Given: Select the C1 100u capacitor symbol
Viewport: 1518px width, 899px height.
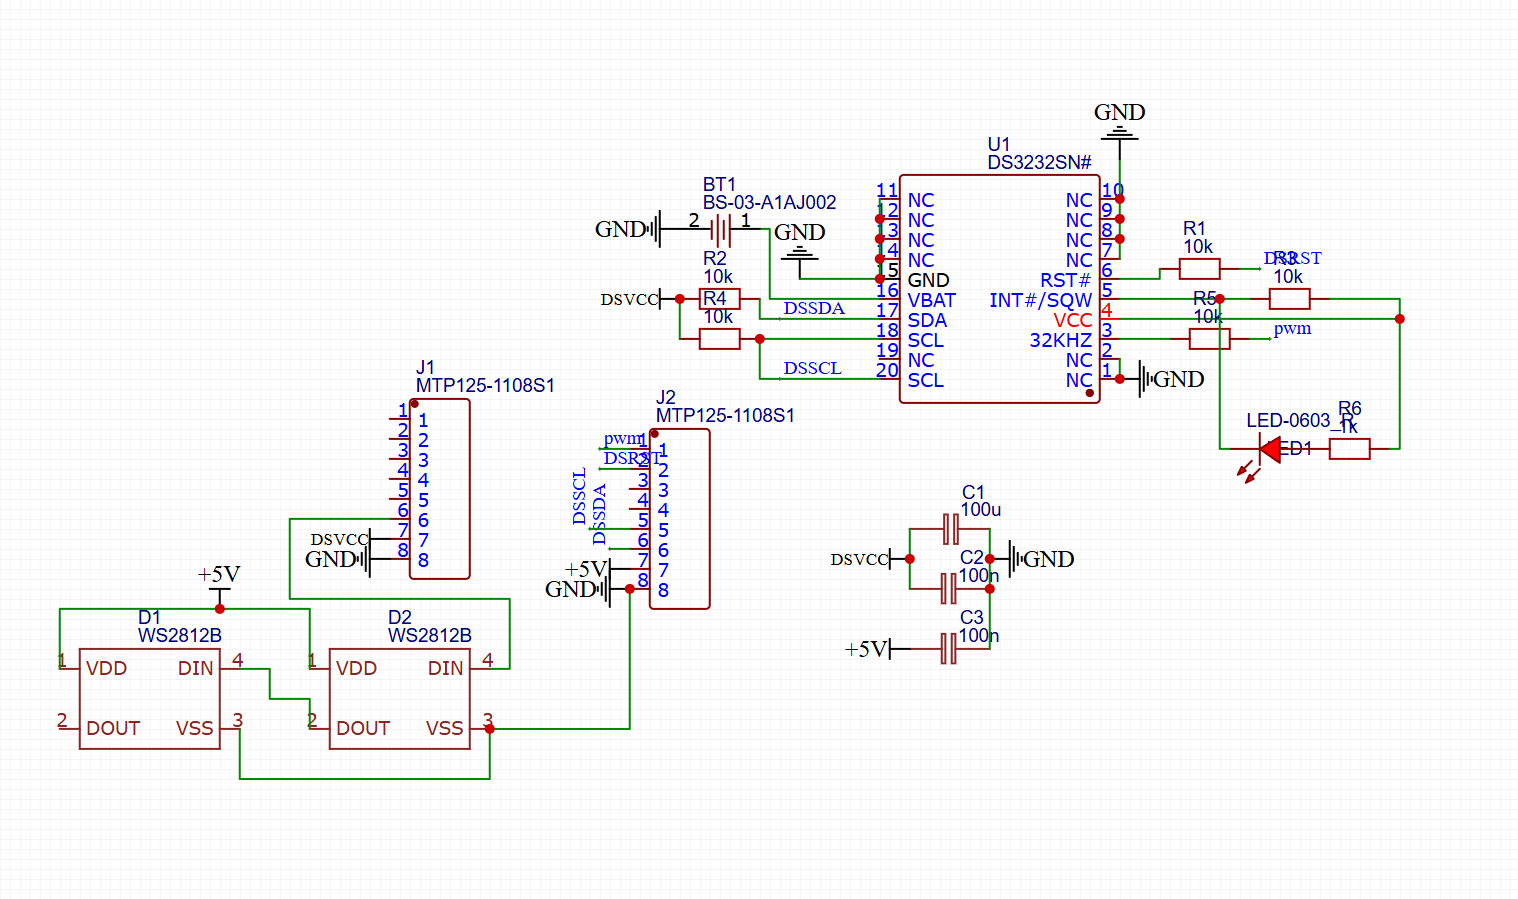Looking at the screenshot, I should point(950,529).
